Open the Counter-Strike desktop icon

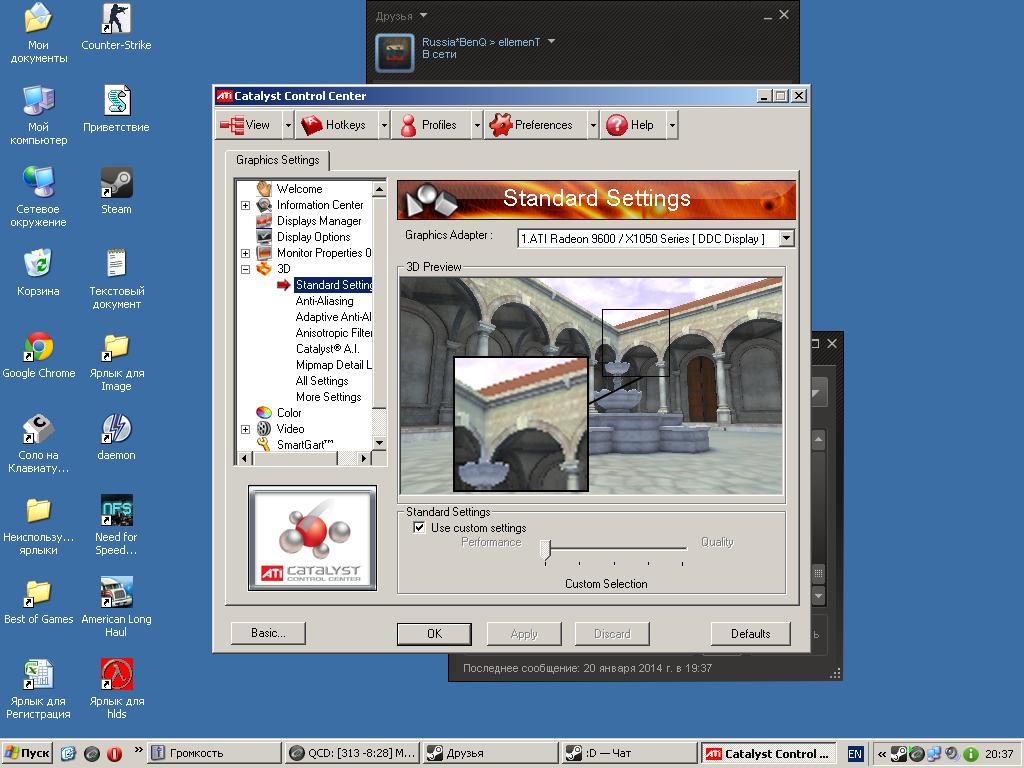[x=116, y=27]
